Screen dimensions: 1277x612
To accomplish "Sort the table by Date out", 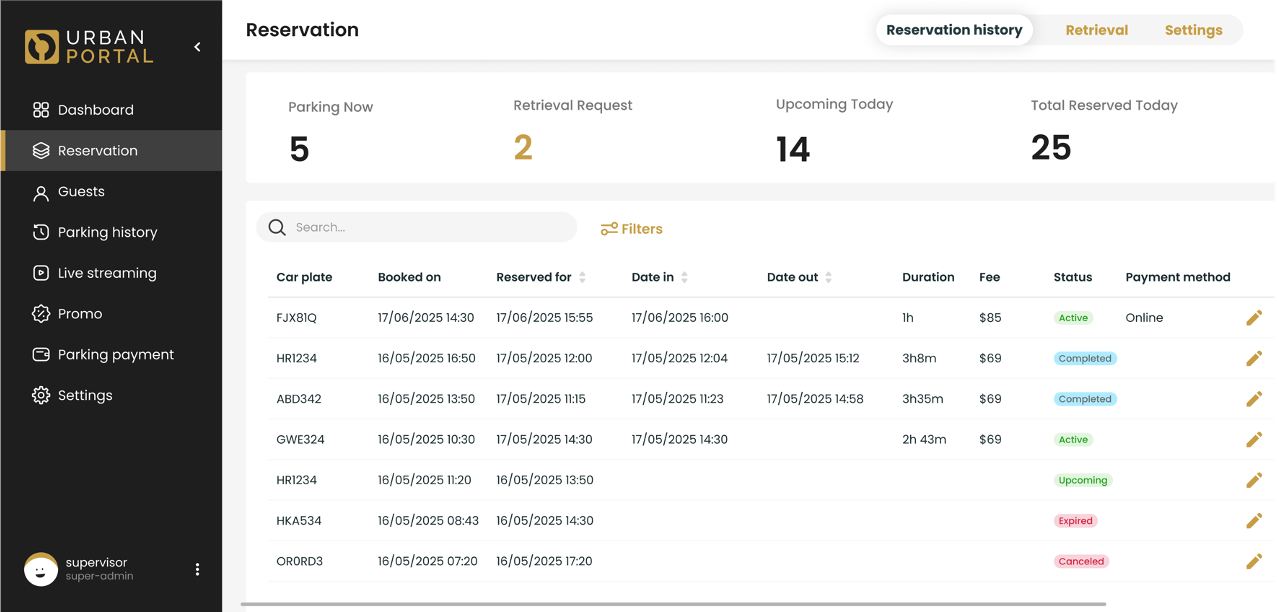I will click(828, 278).
